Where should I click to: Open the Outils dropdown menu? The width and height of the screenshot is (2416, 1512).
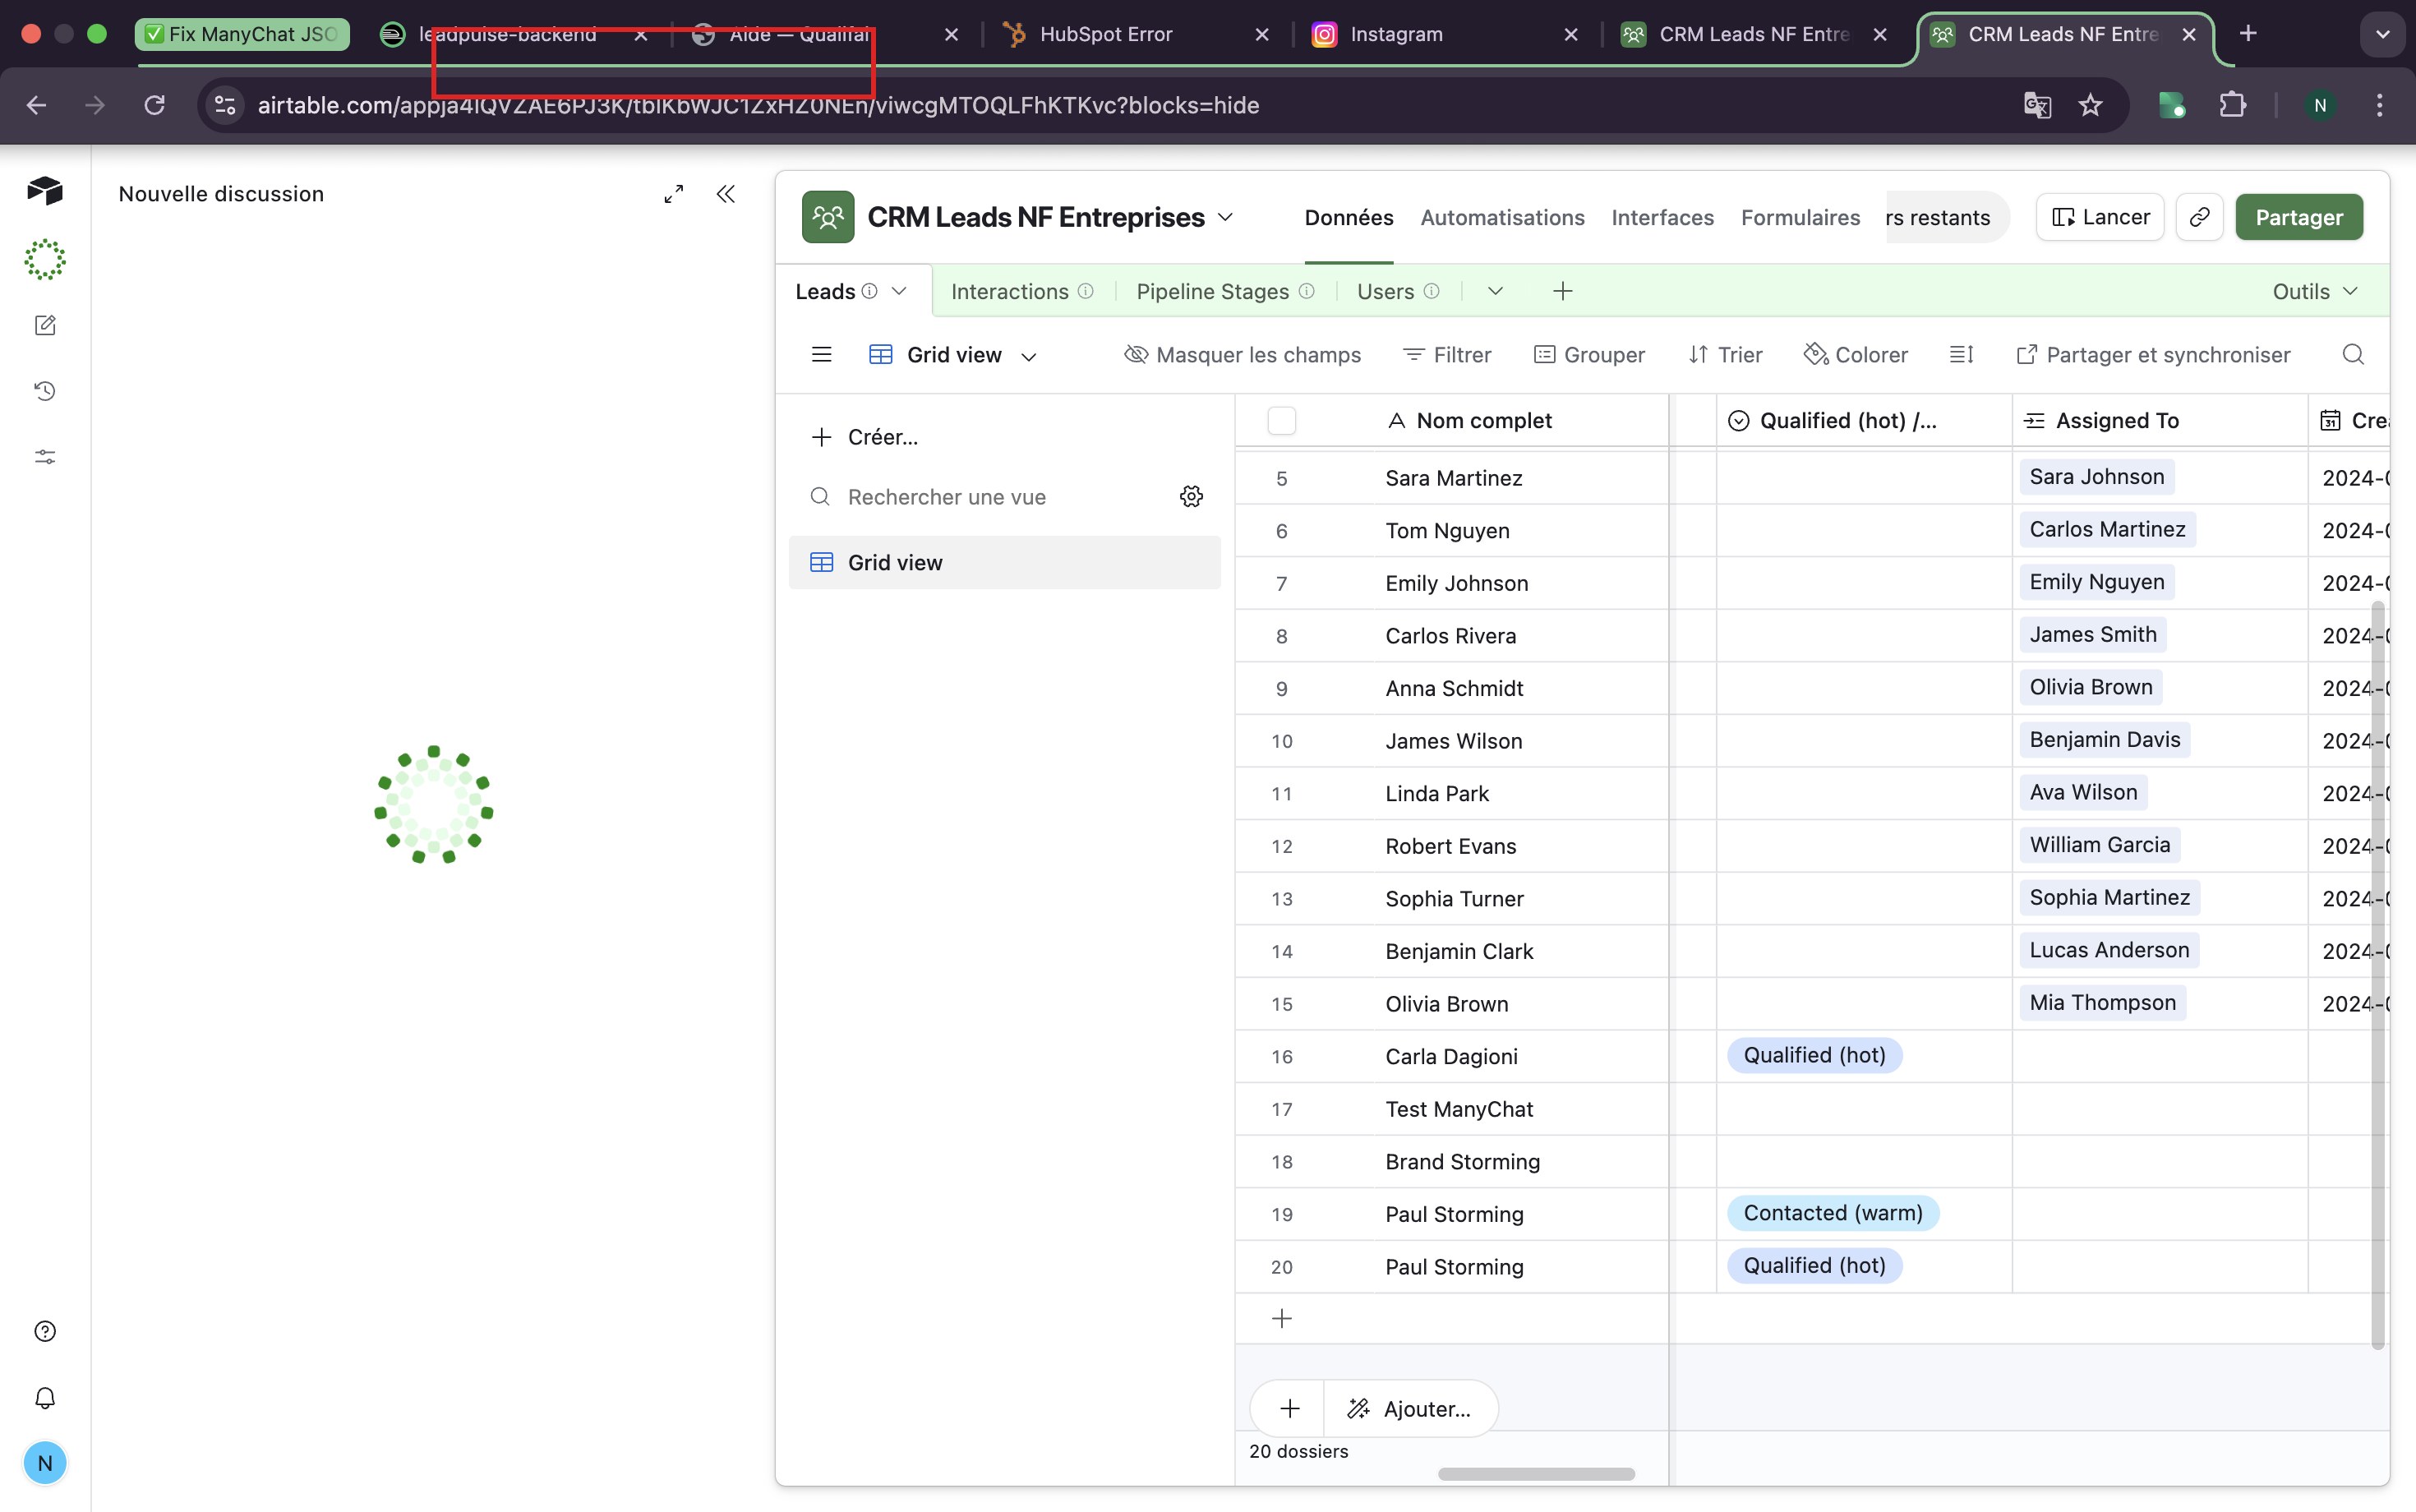(2314, 291)
